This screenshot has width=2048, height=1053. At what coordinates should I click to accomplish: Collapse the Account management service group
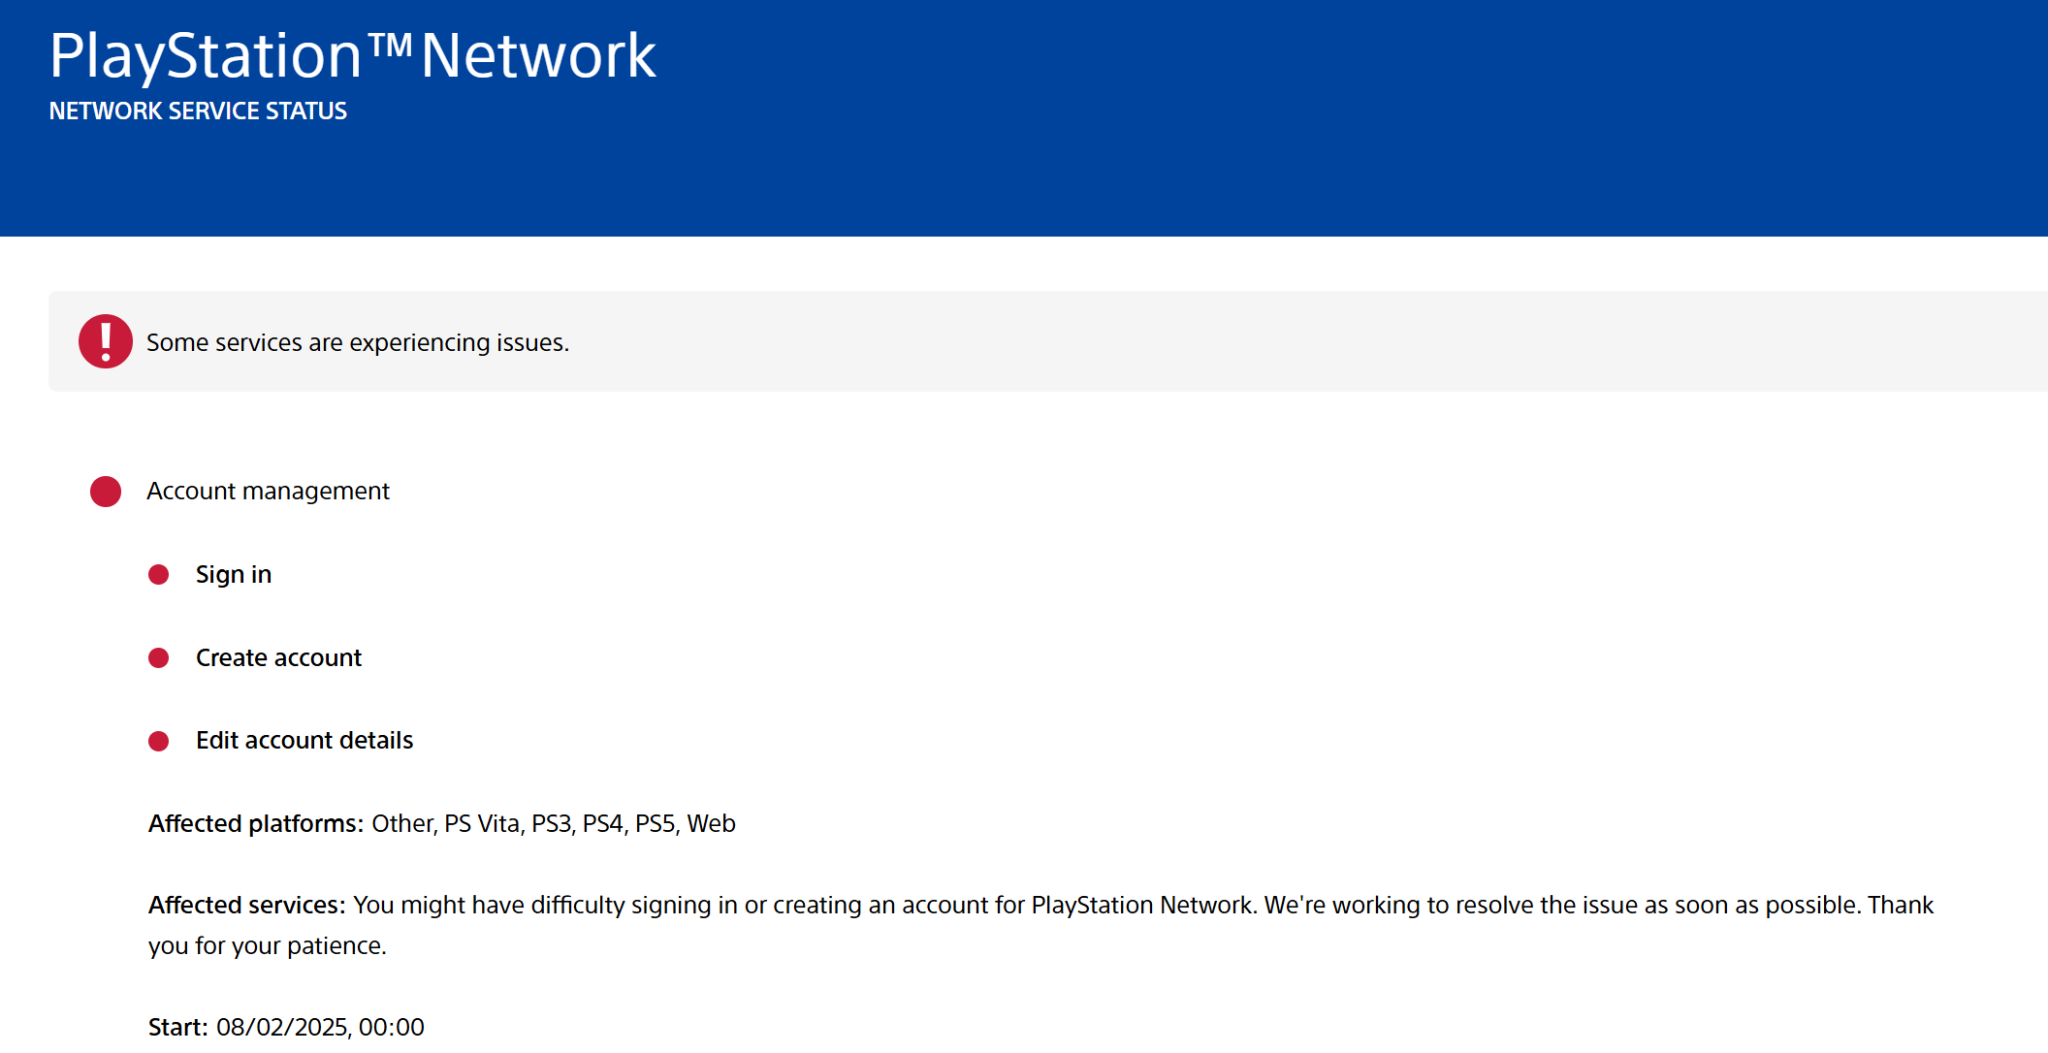pos(269,491)
